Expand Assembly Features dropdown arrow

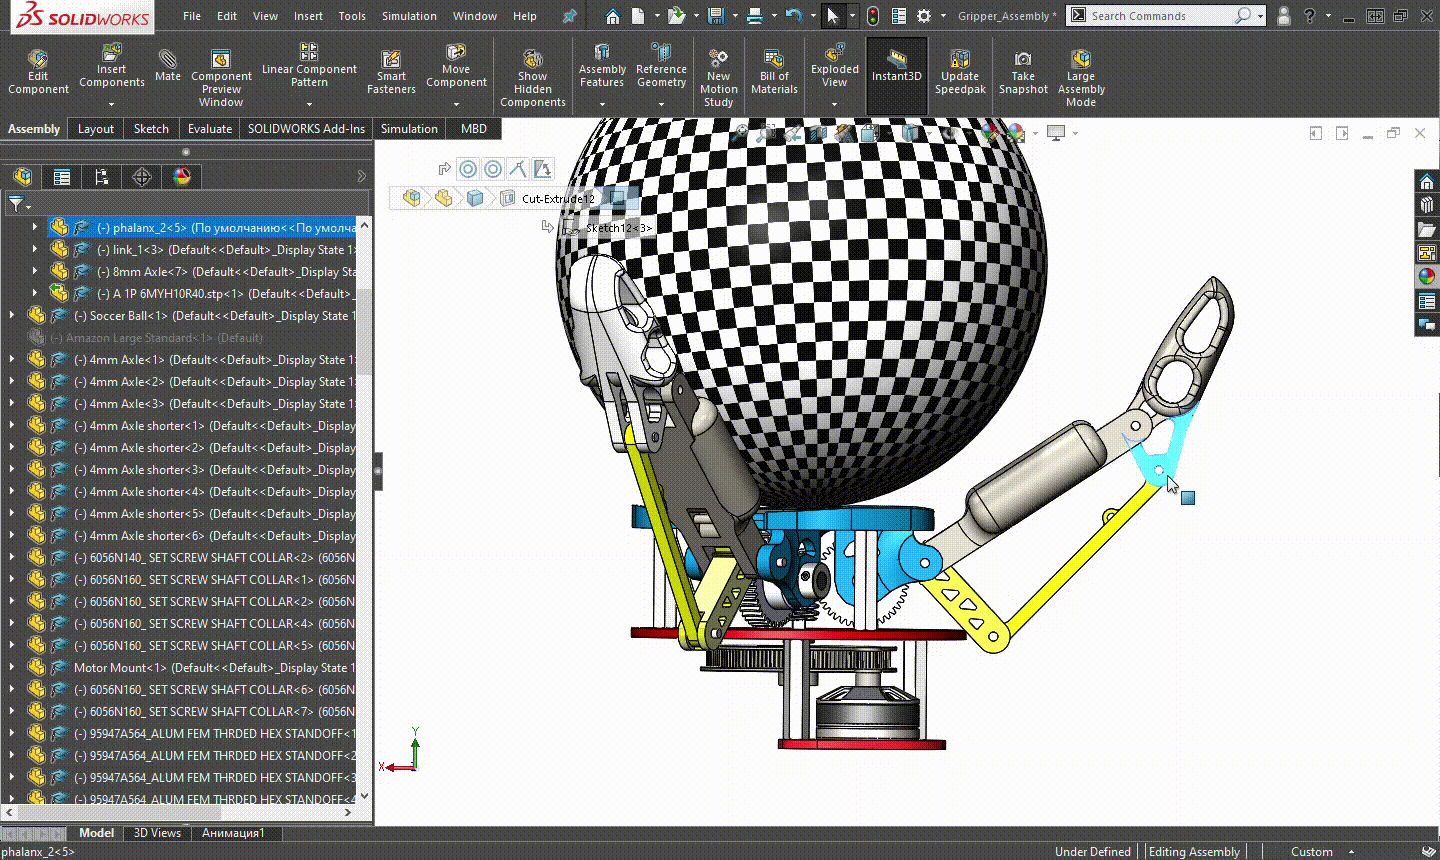pyautogui.click(x=602, y=103)
